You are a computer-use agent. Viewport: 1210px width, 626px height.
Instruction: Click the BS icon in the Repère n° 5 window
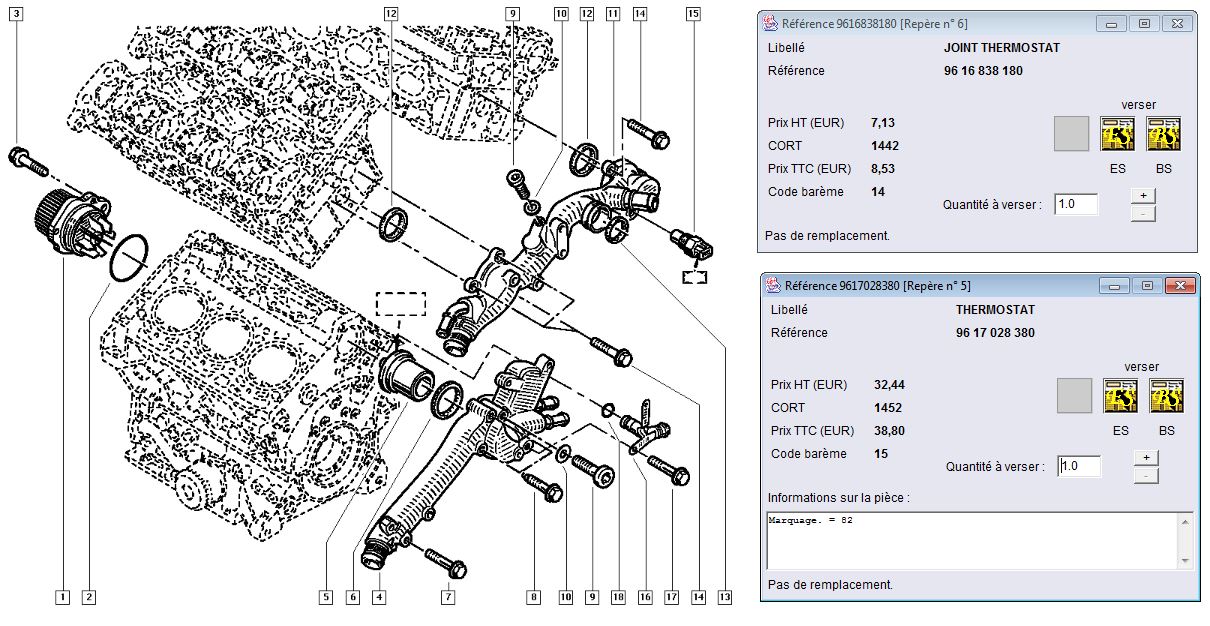point(1166,396)
